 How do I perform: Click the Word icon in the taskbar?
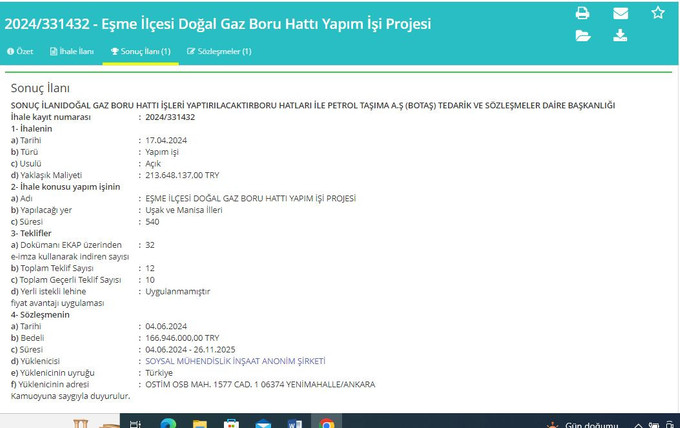tap(295, 424)
